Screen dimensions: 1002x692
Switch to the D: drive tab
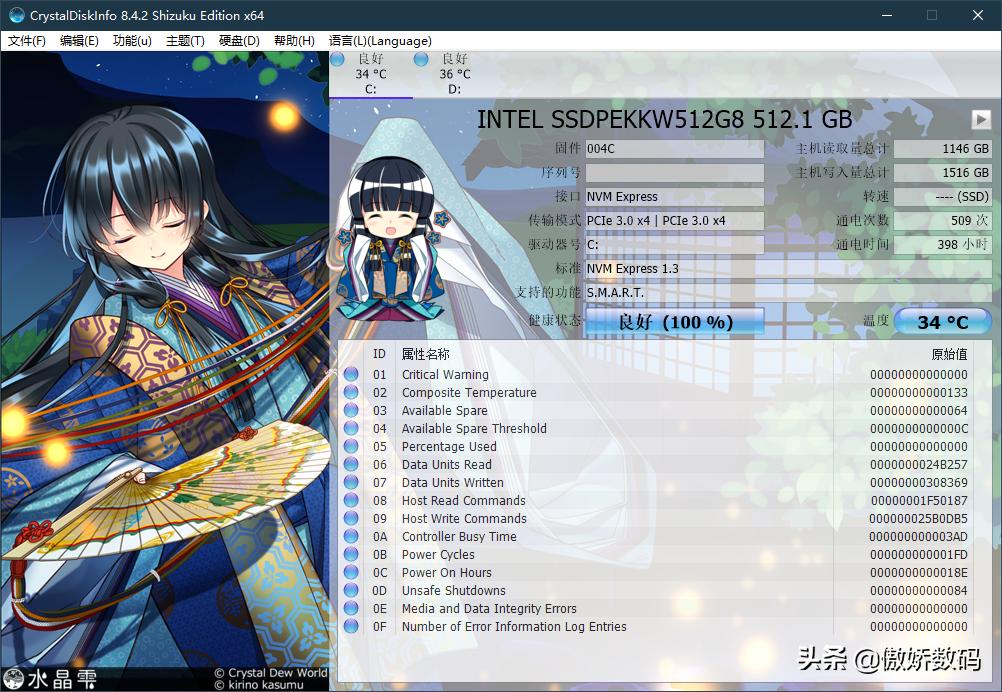(x=454, y=75)
